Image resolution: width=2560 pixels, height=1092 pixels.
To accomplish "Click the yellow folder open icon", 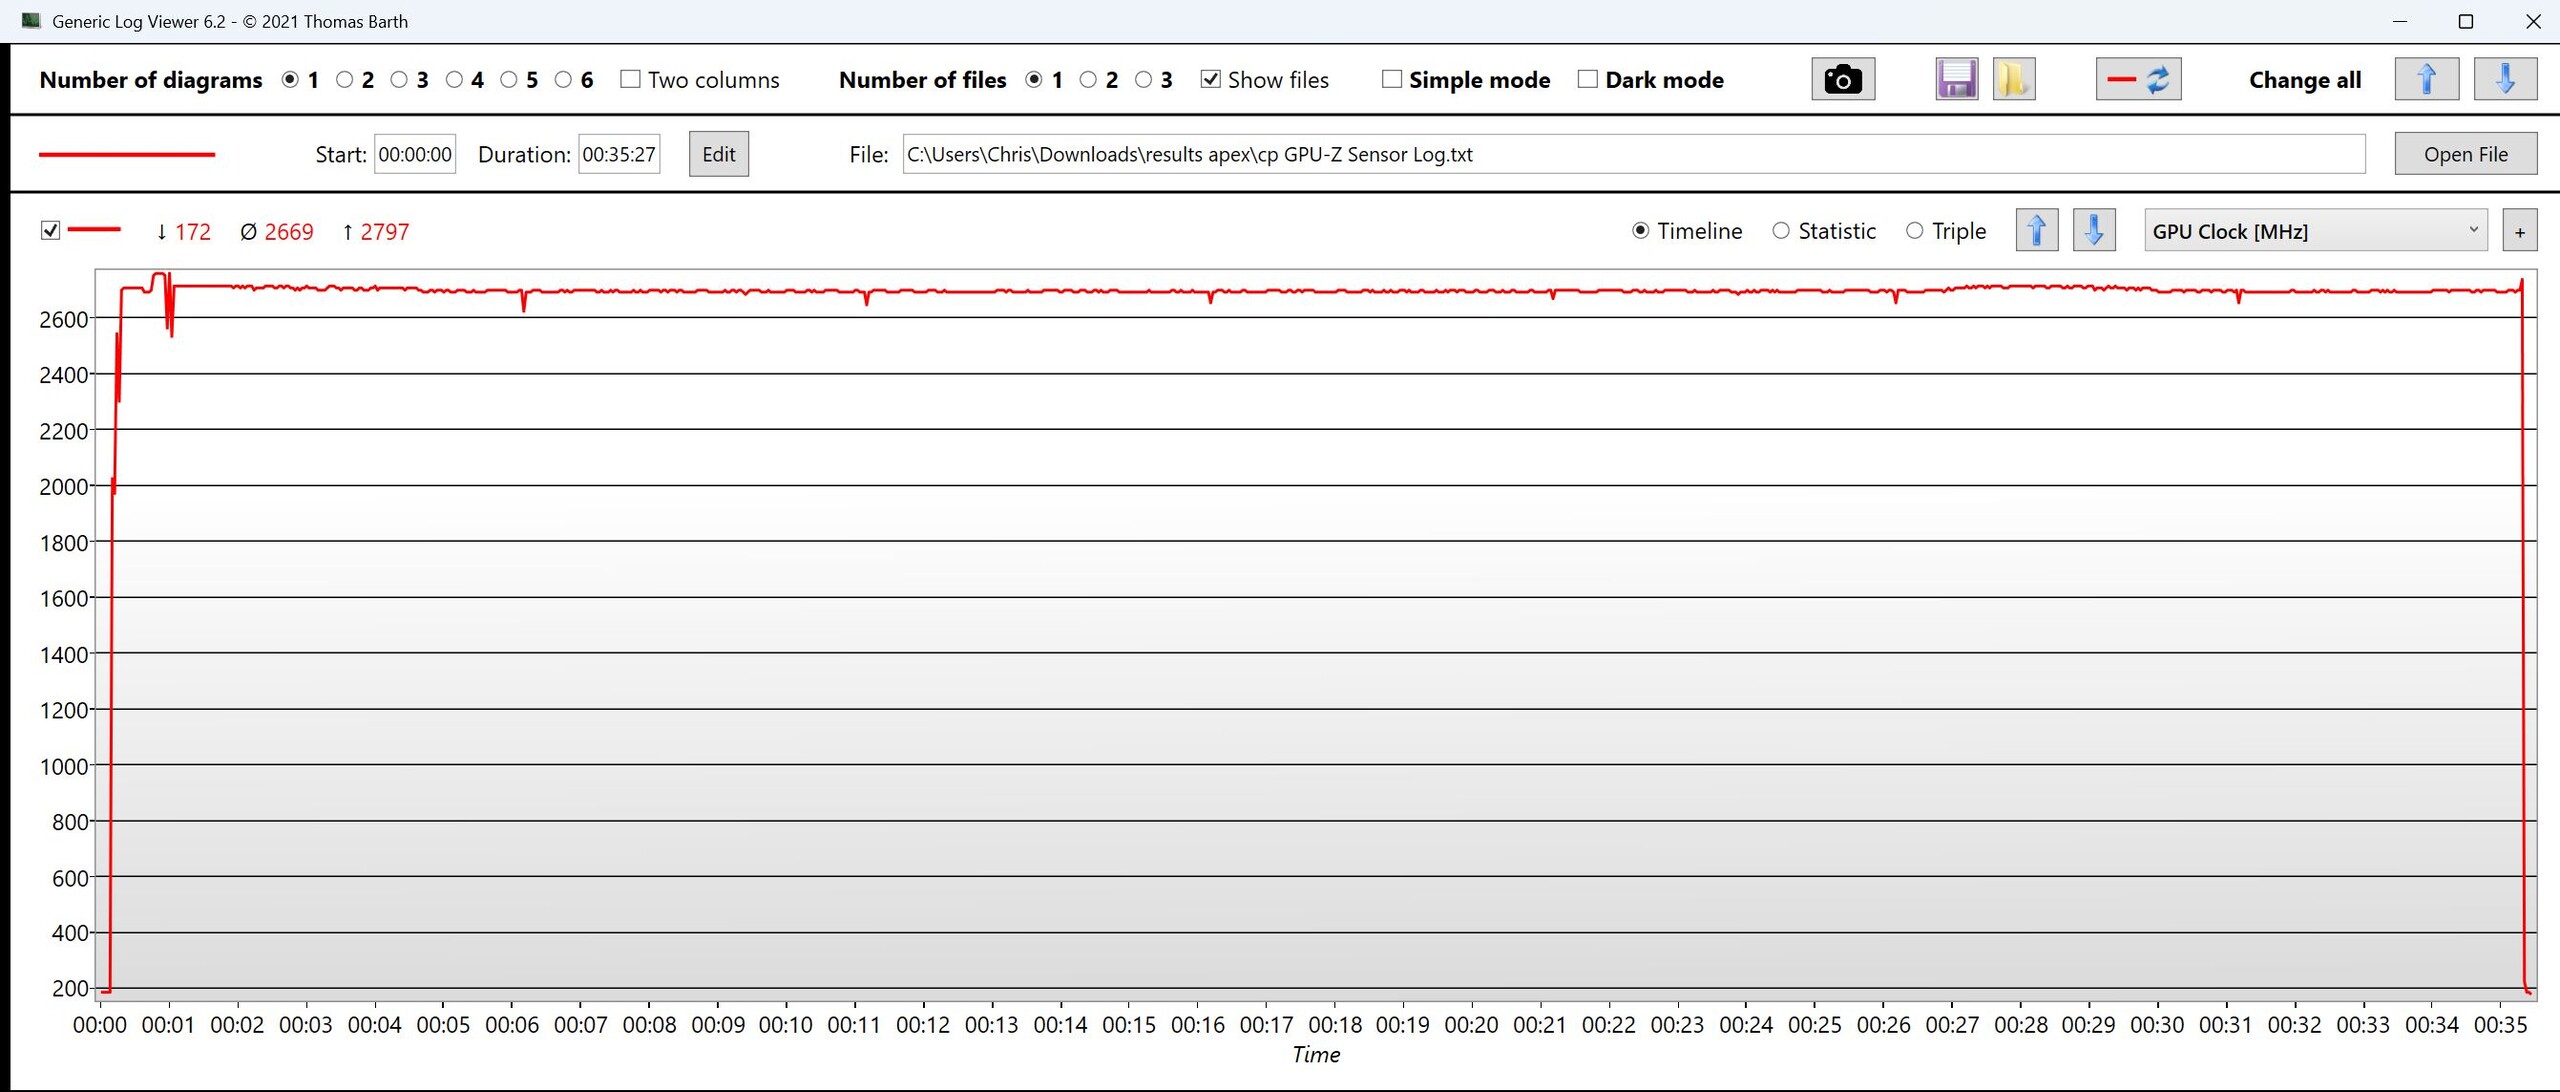I will click(2013, 79).
